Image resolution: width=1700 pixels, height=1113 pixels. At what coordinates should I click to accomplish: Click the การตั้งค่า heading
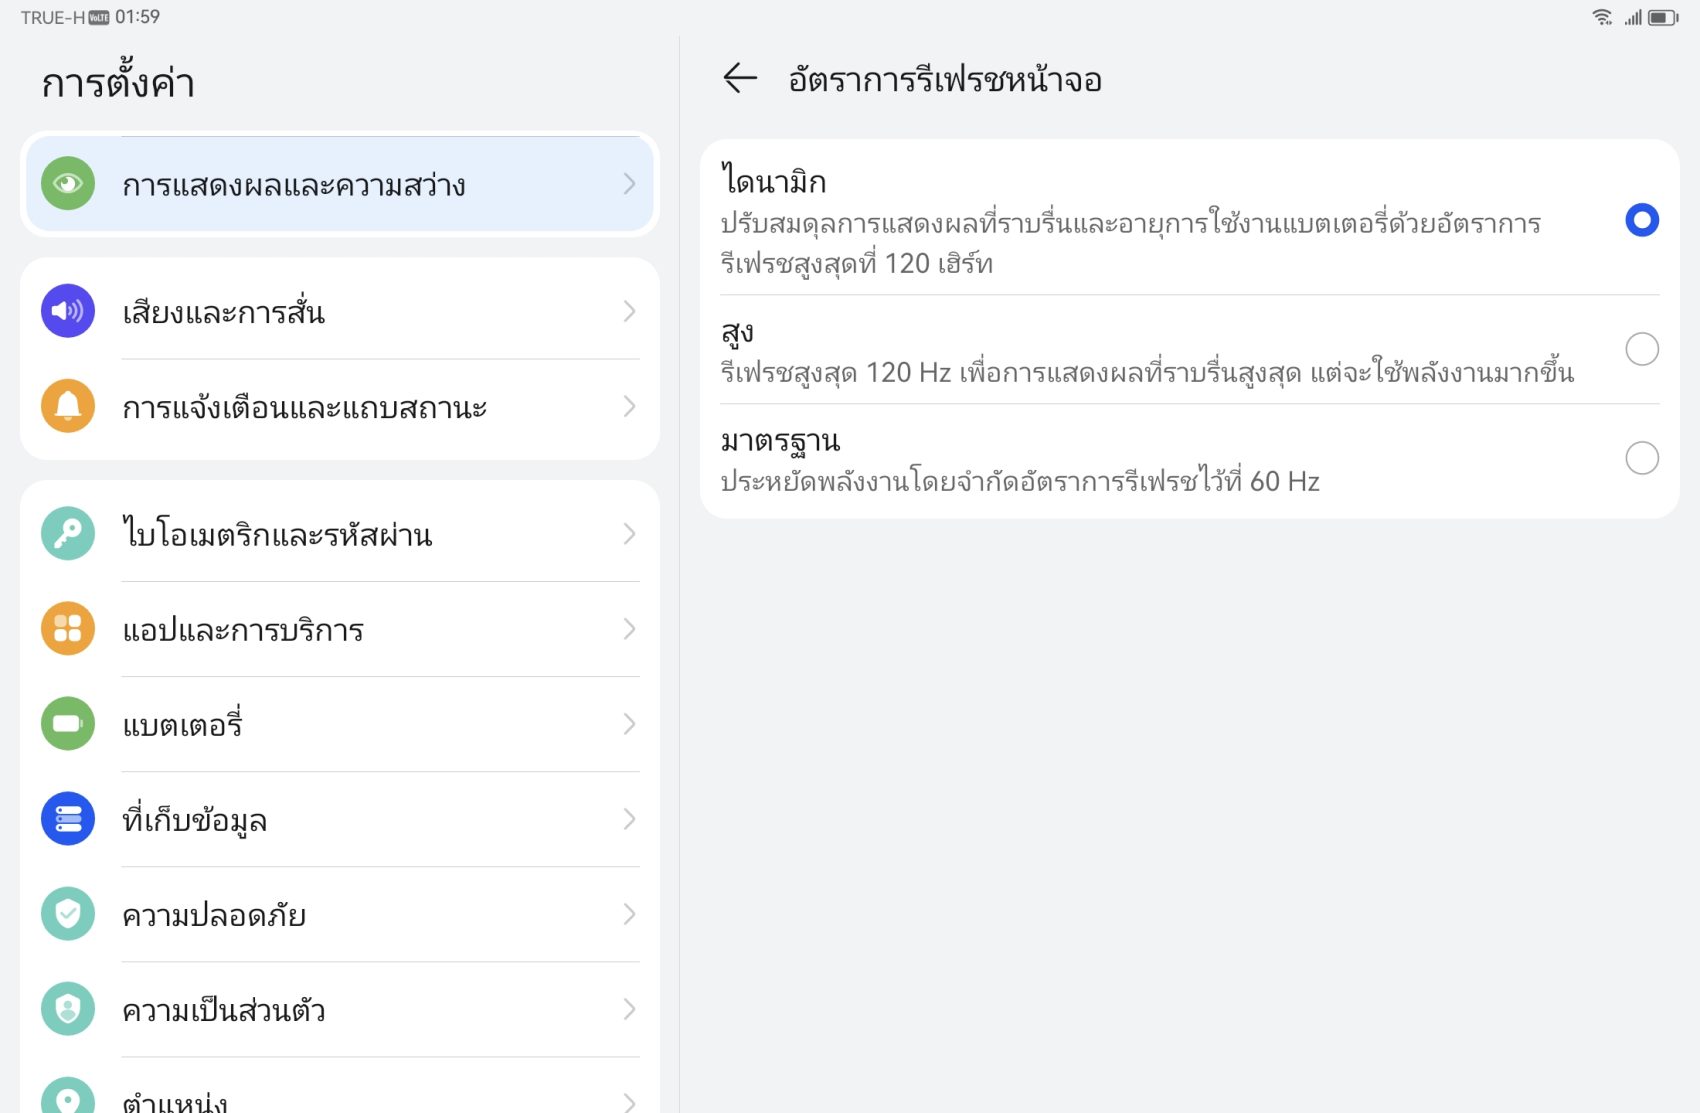tap(118, 82)
